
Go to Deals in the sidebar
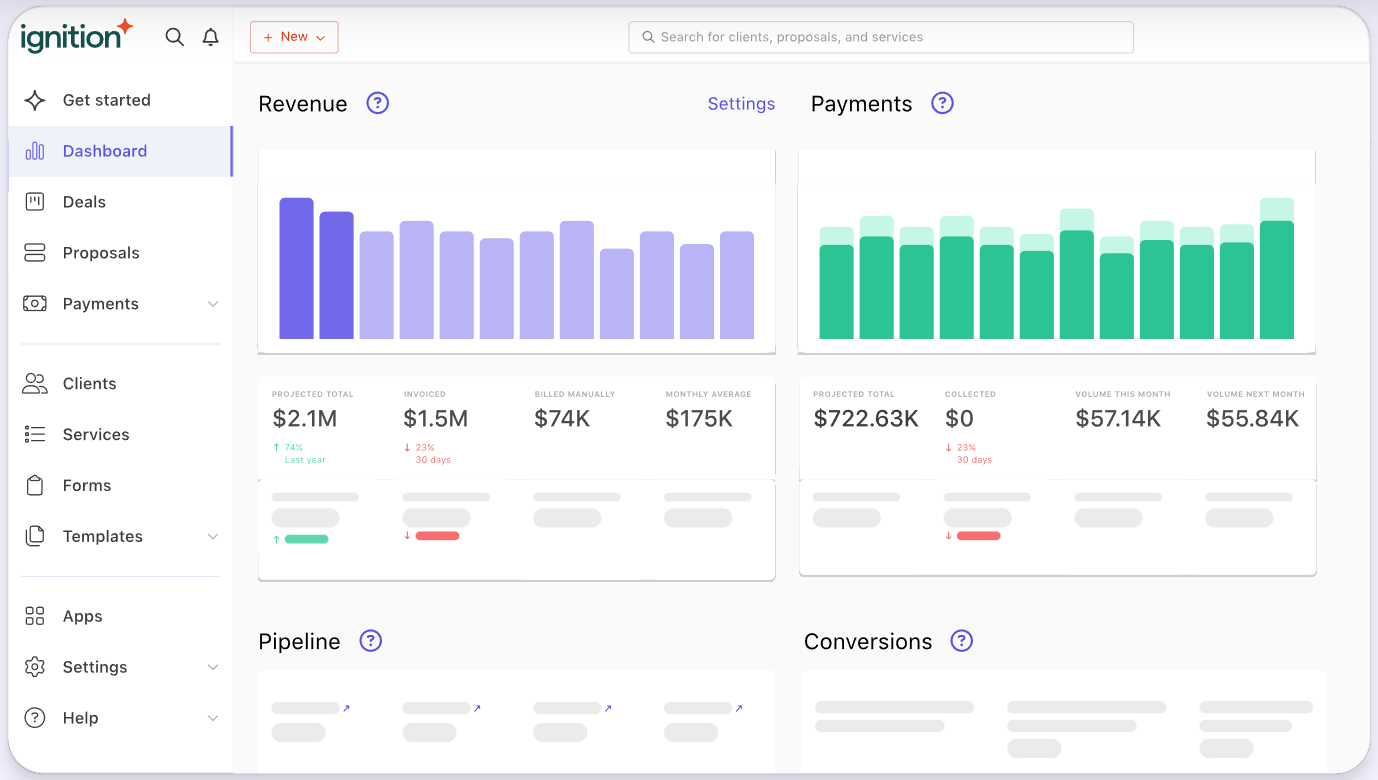coord(84,202)
